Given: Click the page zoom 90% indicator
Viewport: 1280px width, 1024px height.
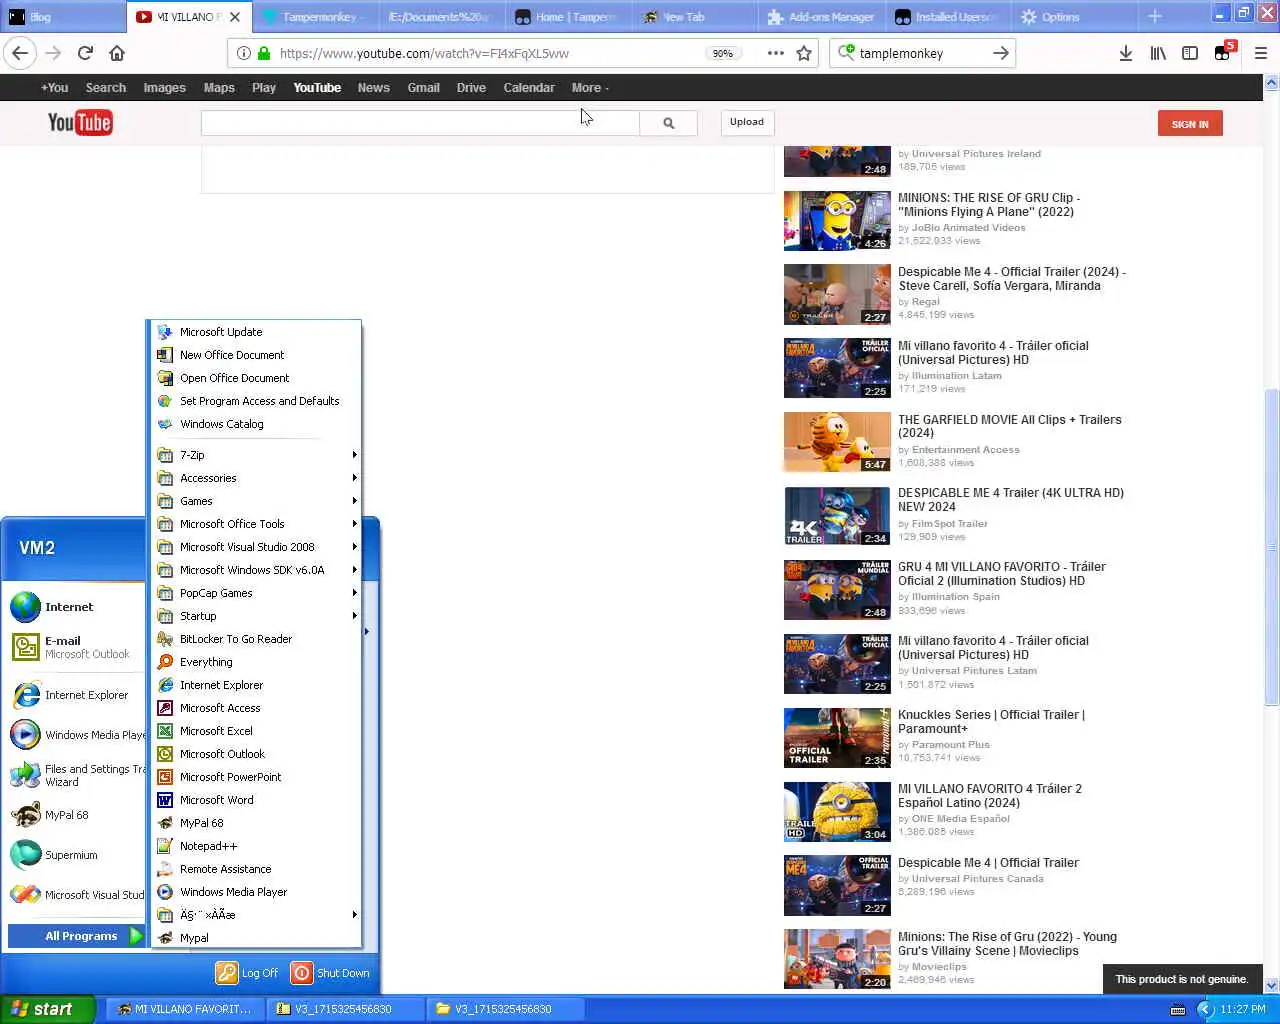Looking at the screenshot, I should [x=722, y=53].
